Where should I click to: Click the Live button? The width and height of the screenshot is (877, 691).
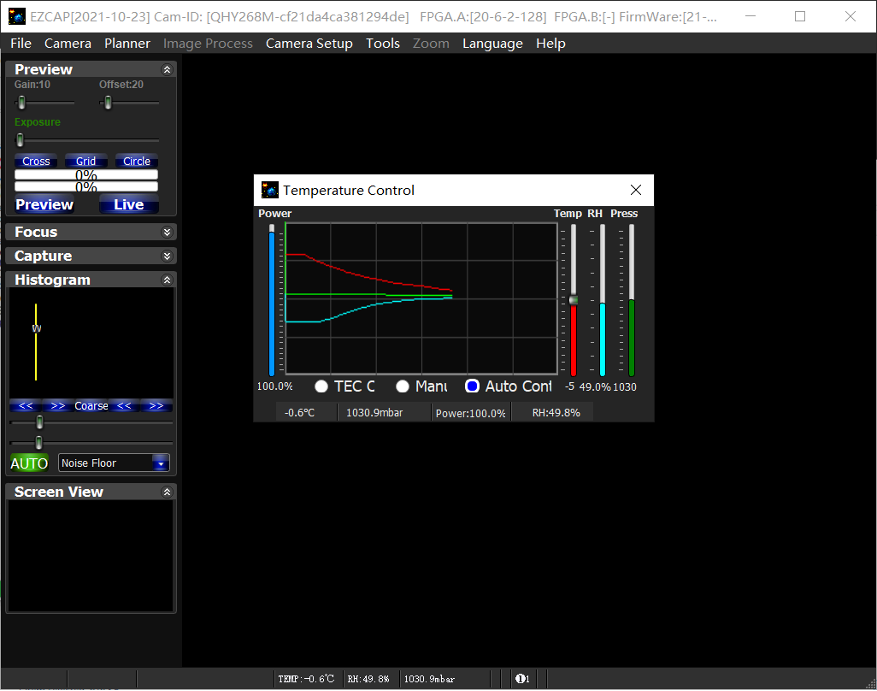tap(128, 205)
